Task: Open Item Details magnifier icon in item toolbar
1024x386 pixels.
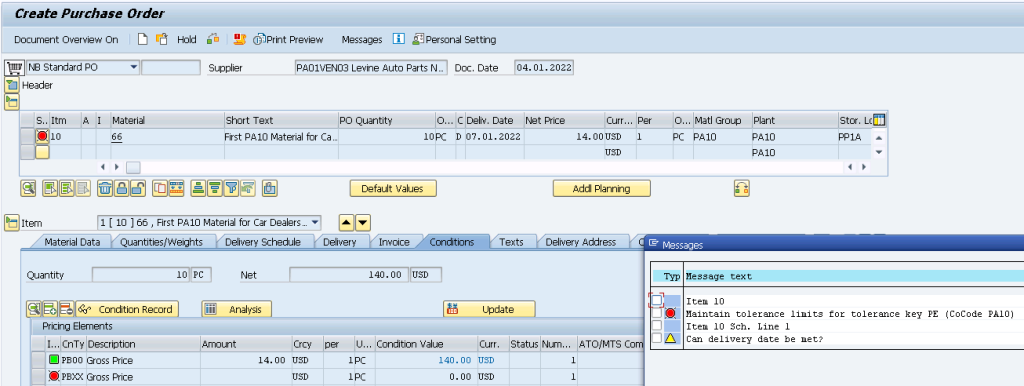Action: click(x=28, y=189)
